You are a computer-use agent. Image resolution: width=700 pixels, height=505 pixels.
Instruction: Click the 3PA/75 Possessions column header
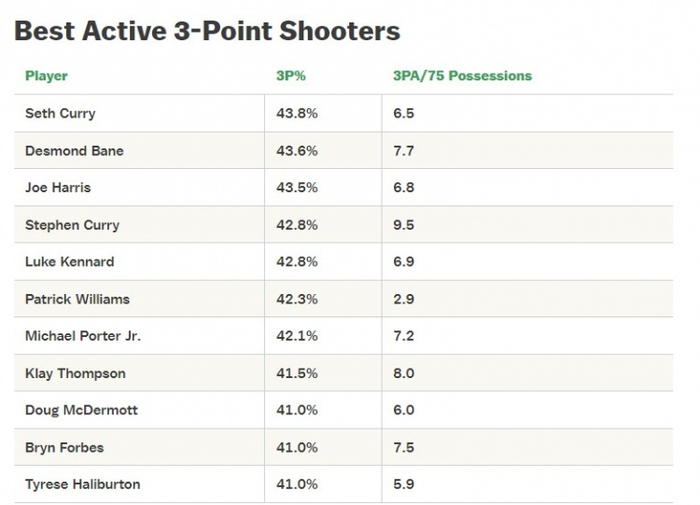click(462, 76)
